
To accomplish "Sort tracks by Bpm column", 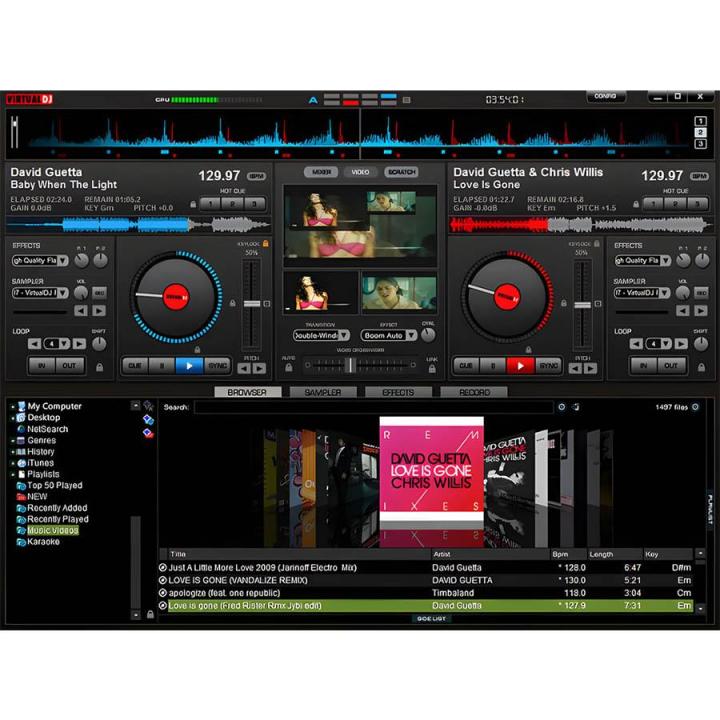I will 568,554.
